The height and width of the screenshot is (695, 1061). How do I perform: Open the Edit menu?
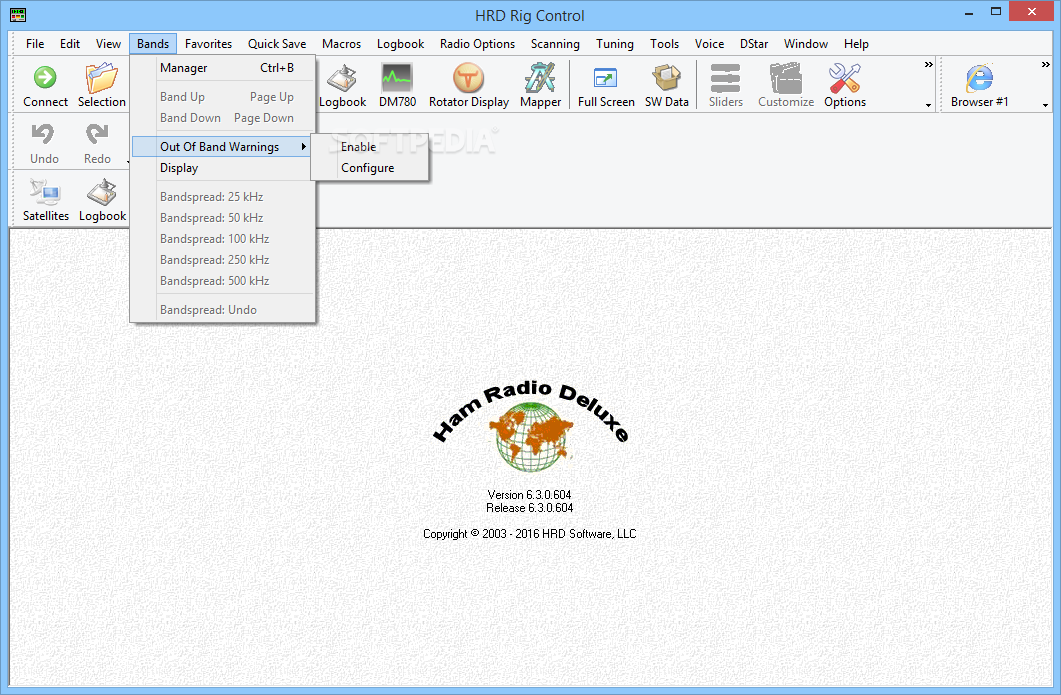70,43
